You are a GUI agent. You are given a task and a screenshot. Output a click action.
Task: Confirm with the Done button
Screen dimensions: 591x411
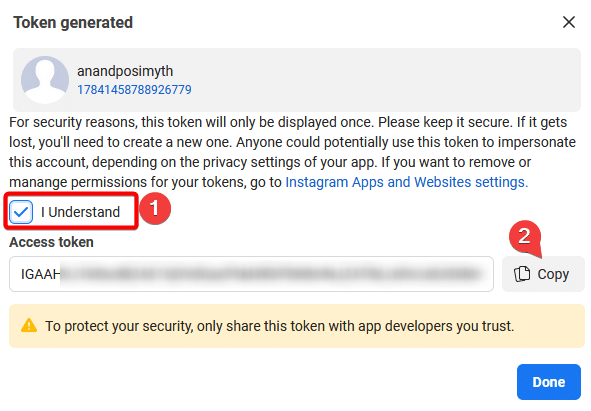click(548, 382)
